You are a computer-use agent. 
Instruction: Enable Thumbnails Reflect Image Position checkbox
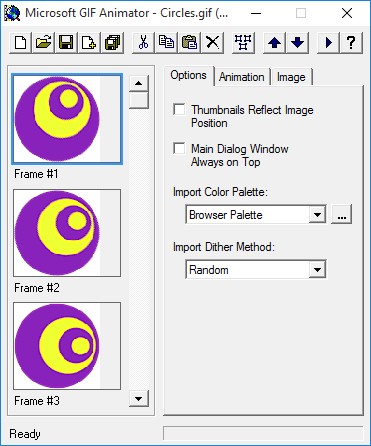point(179,109)
